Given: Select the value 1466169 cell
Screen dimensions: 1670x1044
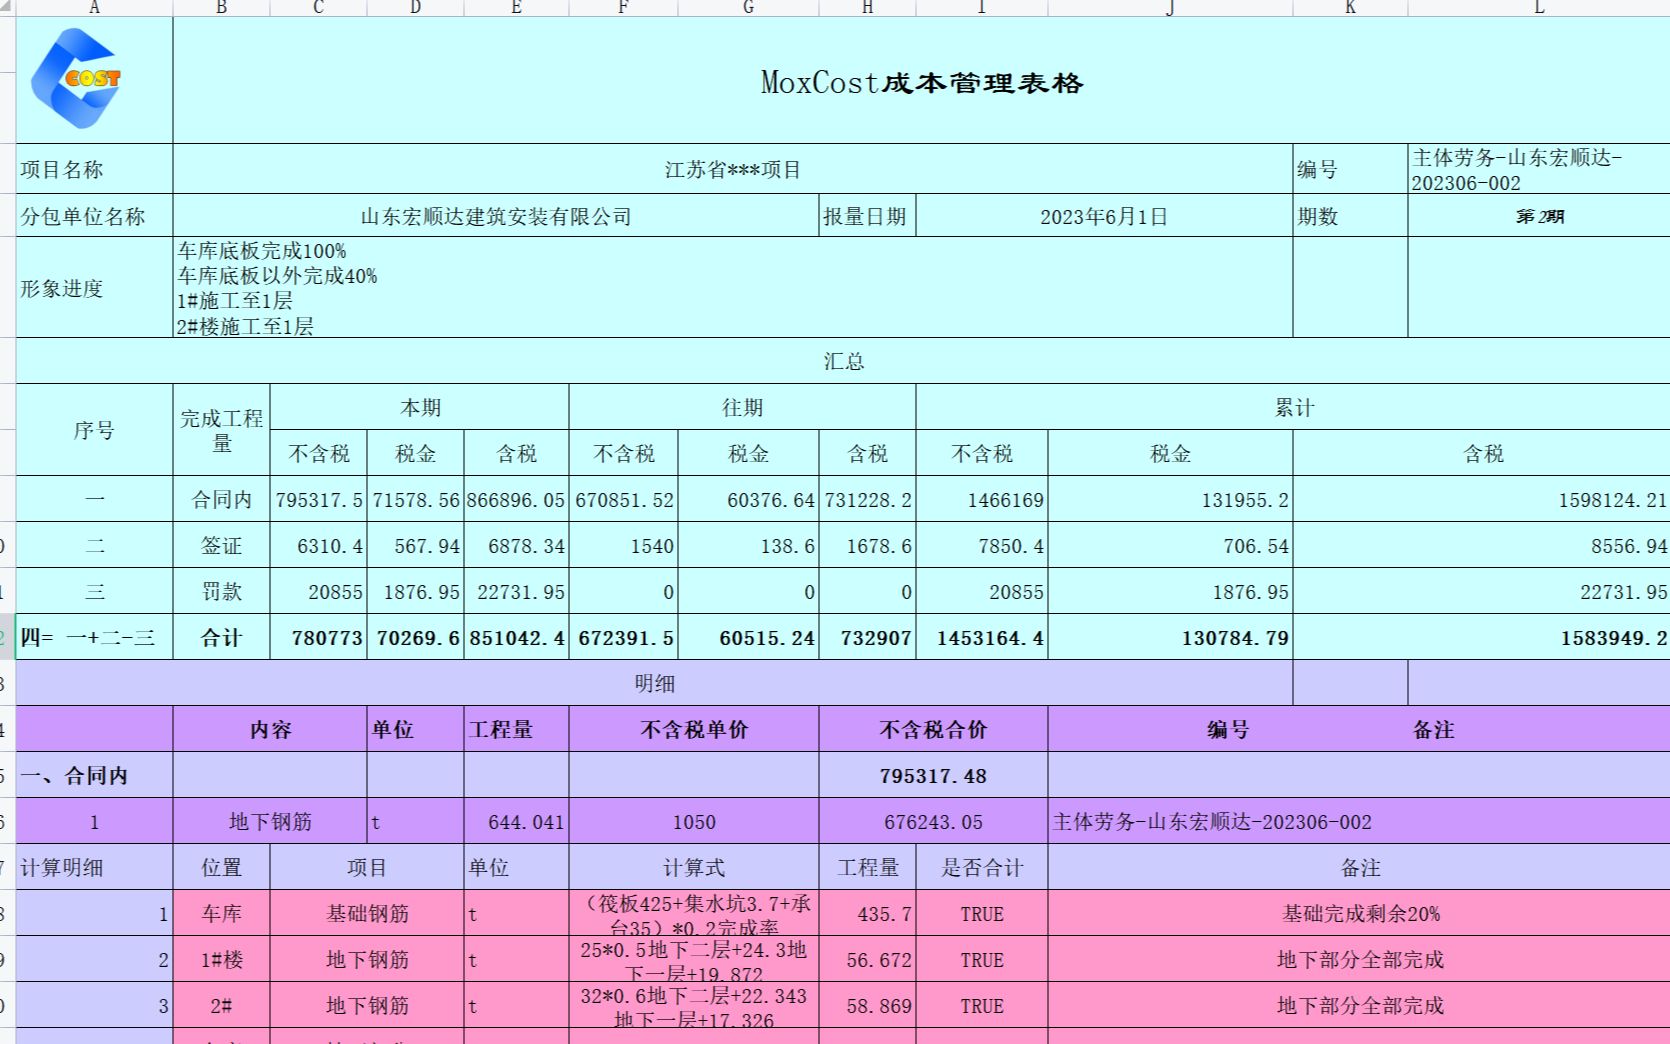Looking at the screenshot, I should coord(982,499).
